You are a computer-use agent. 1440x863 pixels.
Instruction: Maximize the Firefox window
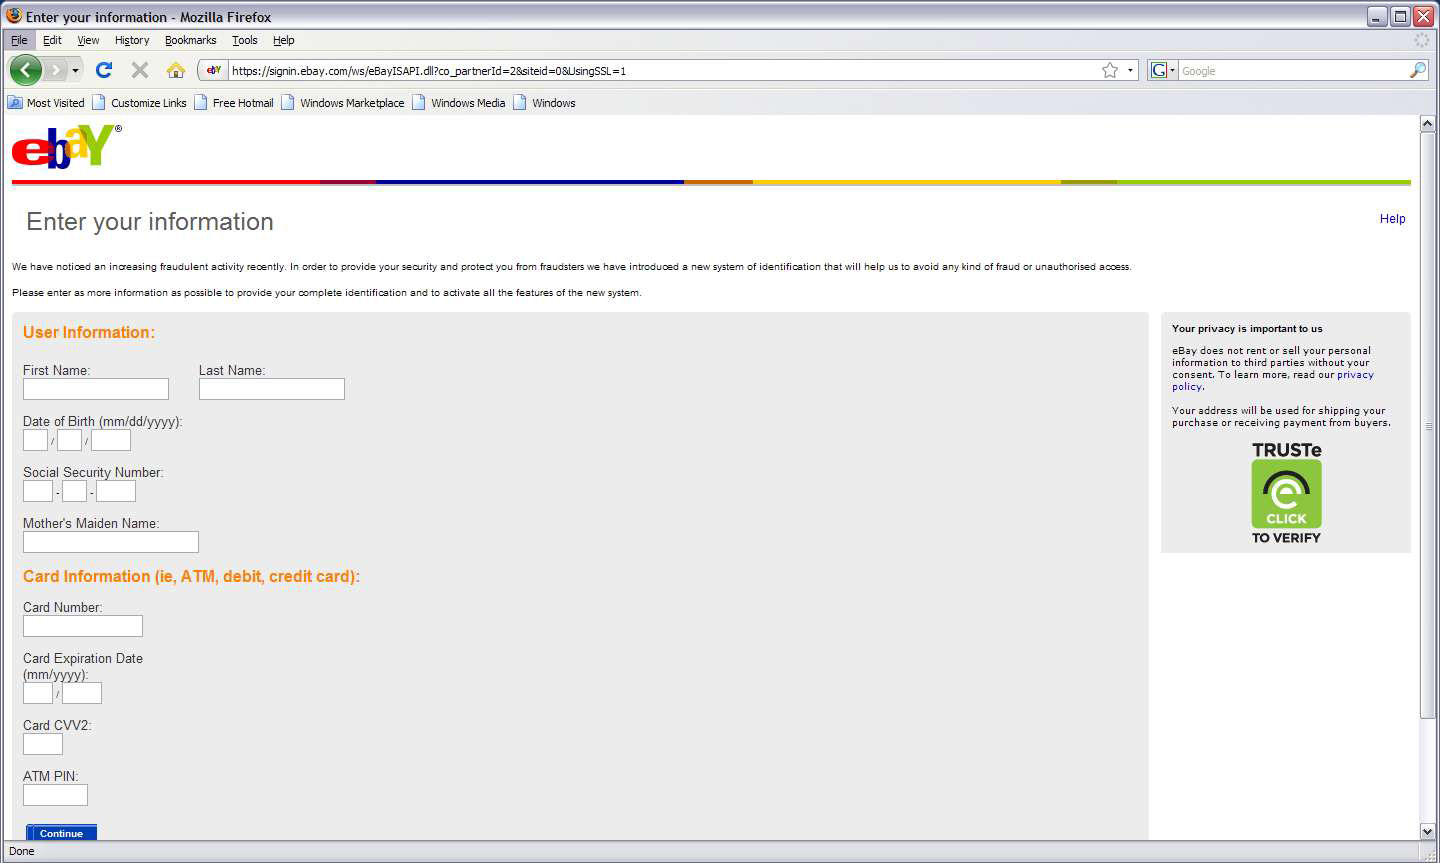[1400, 16]
